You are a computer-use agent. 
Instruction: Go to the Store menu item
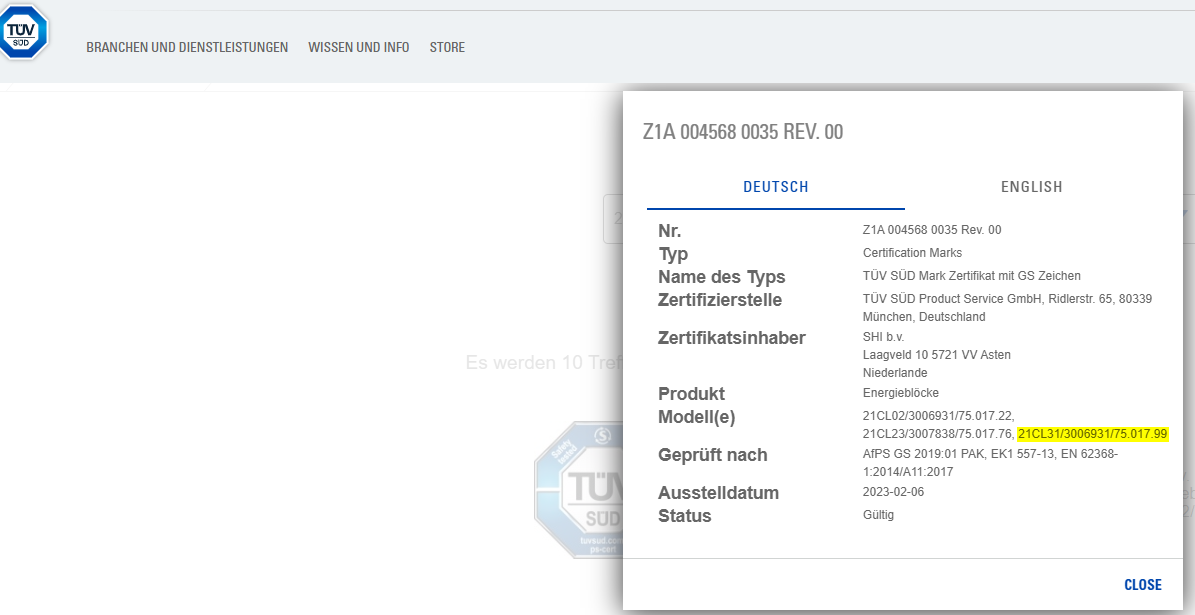tap(447, 47)
